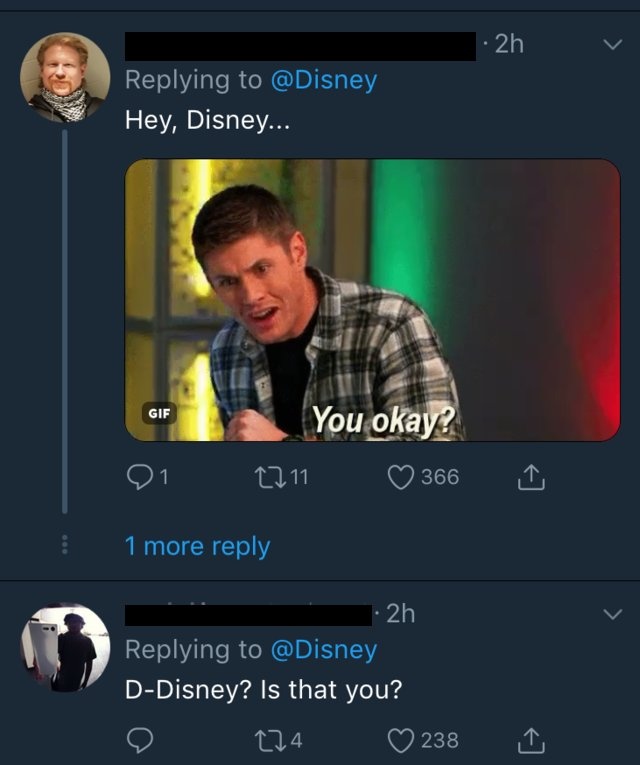Play the "You okay?" GIF
Screen dimensions: 640x765
point(372,300)
